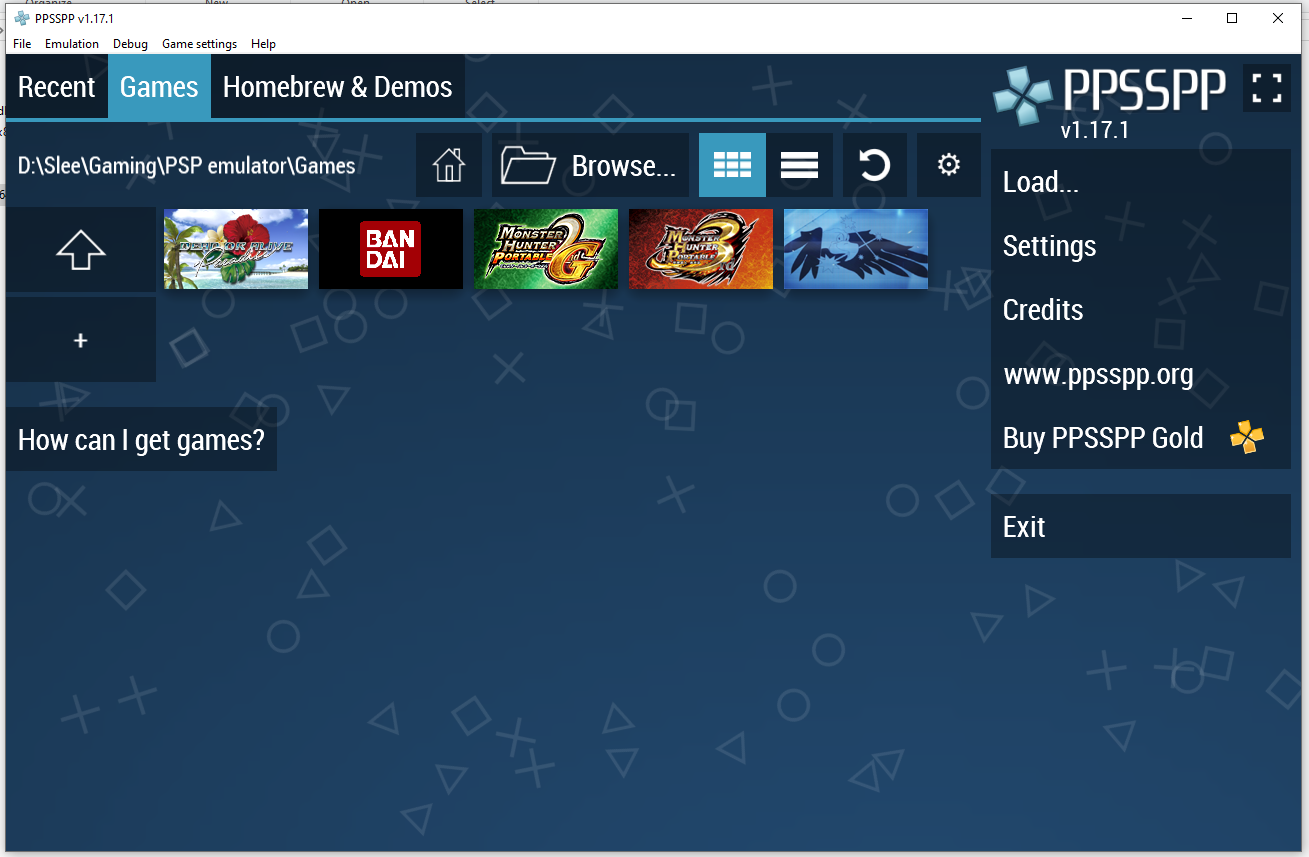Open the Recent tab

tap(57, 87)
